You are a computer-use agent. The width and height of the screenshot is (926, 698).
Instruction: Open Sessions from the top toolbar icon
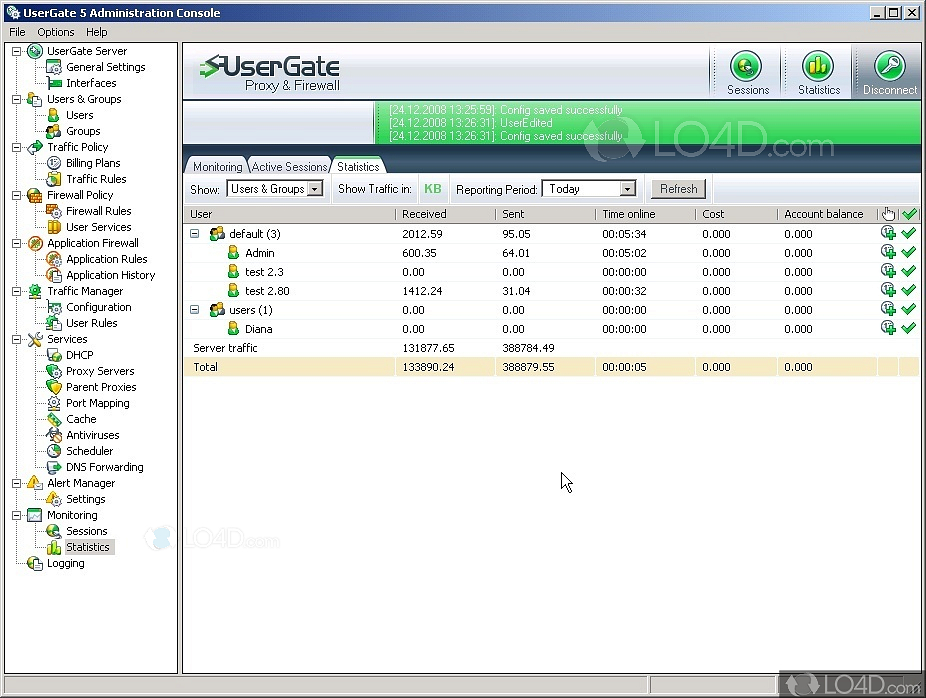click(x=746, y=68)
